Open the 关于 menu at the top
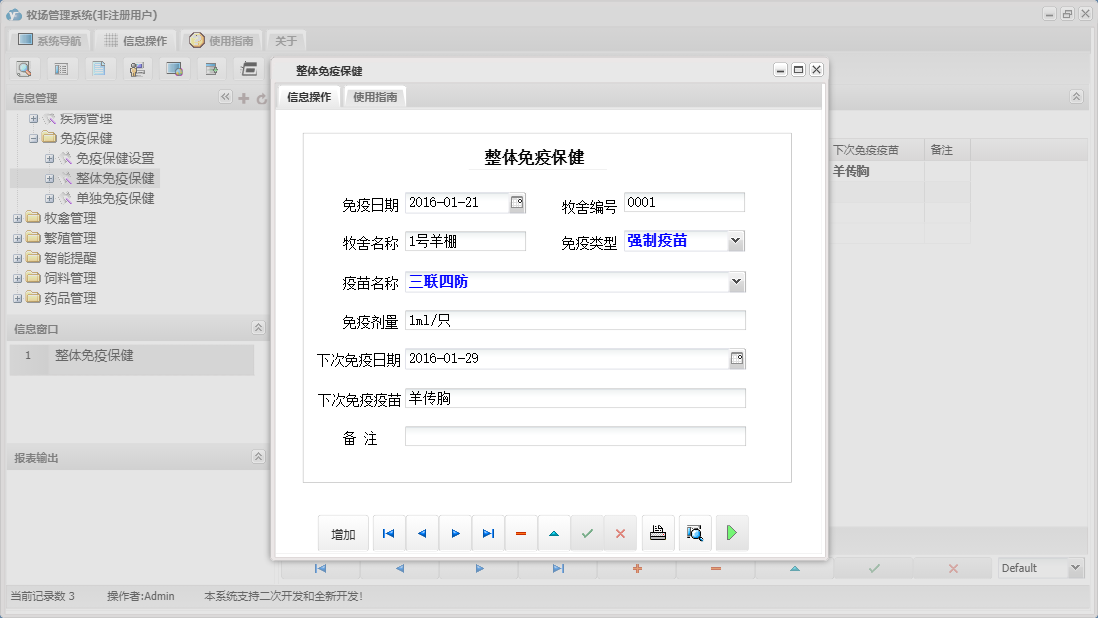 283,41
